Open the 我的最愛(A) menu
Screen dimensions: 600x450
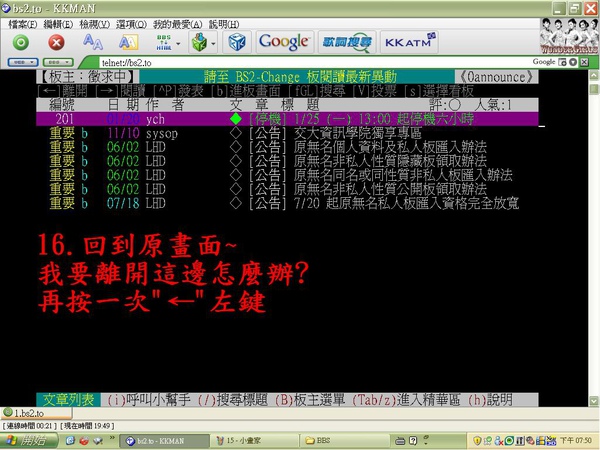(x=178, y=25)
